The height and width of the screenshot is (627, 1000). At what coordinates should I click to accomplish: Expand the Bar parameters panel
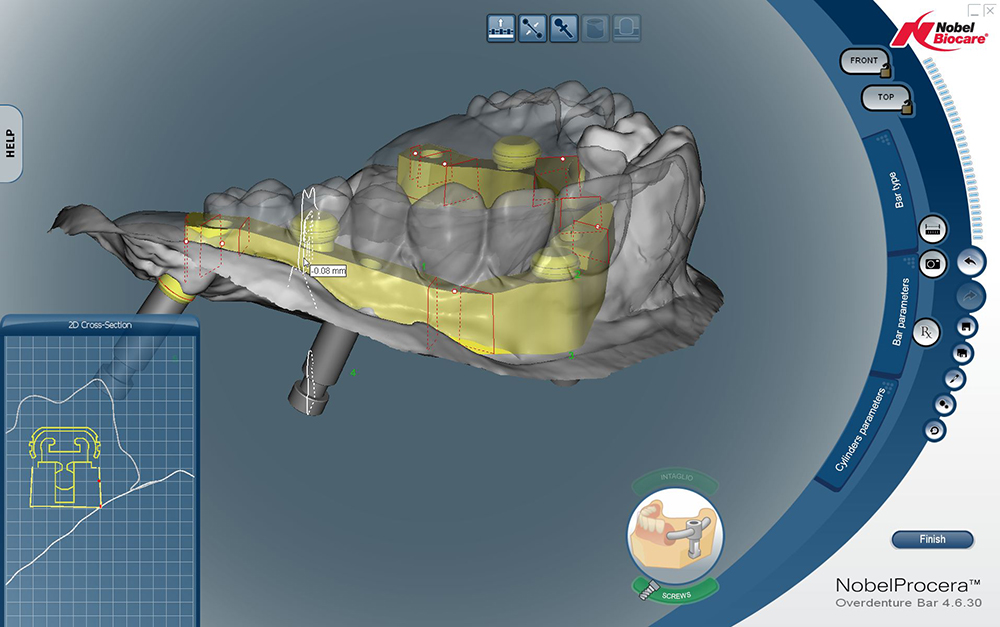click(x=897, y=313)
